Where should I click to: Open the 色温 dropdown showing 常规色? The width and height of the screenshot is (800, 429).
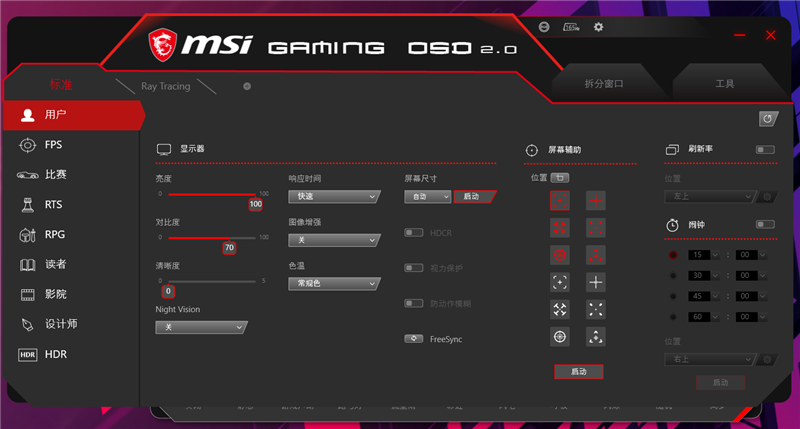coord(334,284)
